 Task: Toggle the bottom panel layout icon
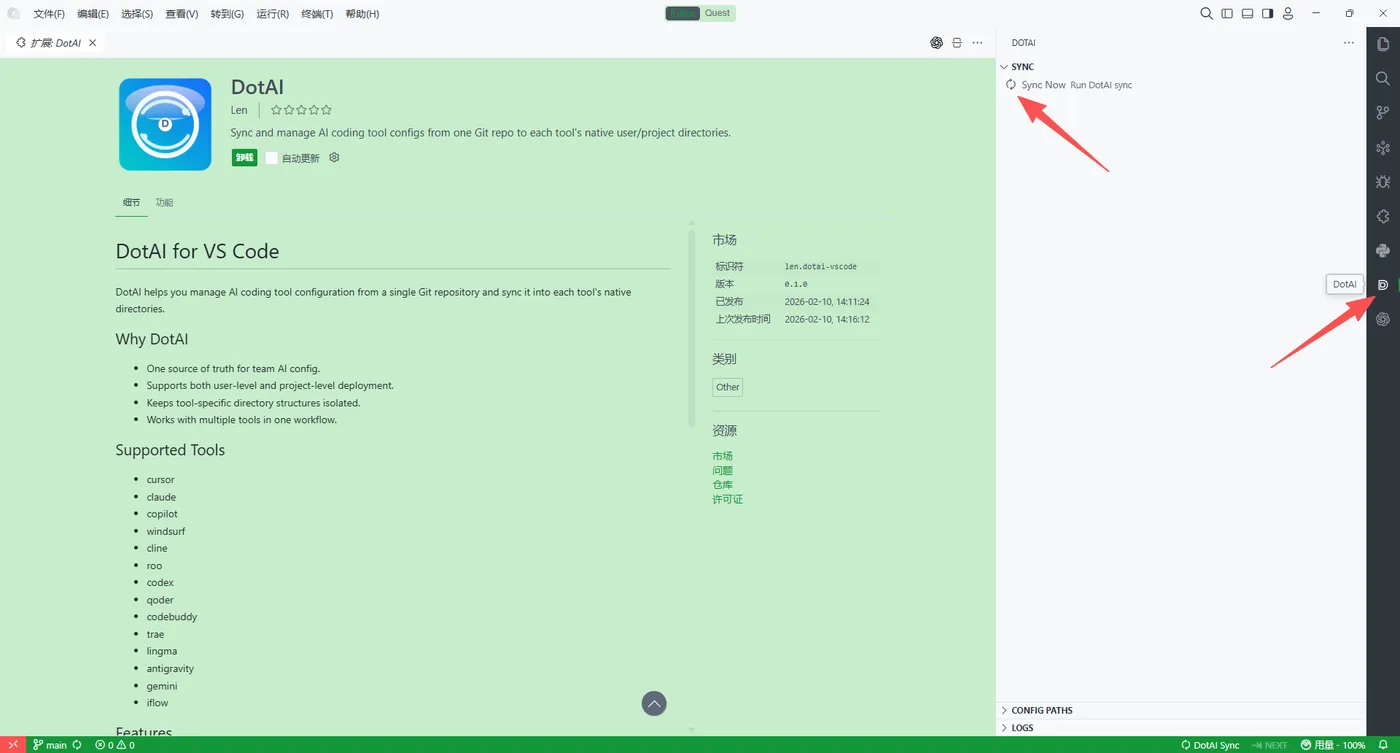tap(1247, 14)
